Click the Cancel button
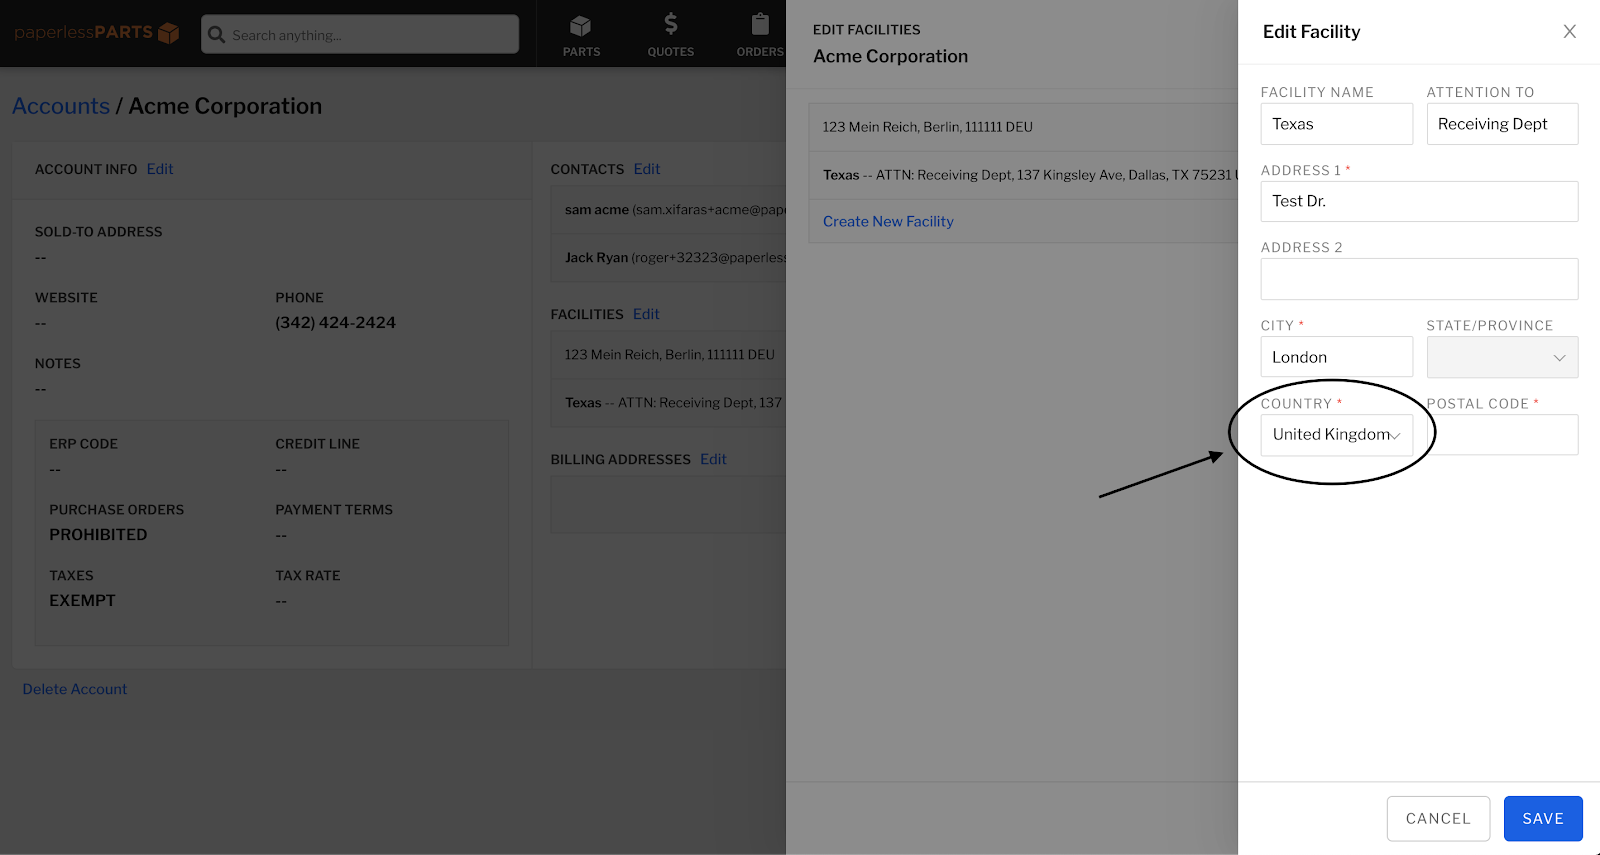This screenshot has width=1600, height=855. point(1438,819)
